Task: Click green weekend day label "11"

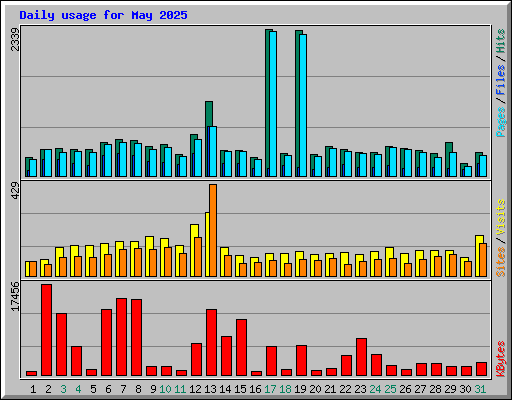Action: (x=180, y=389)
